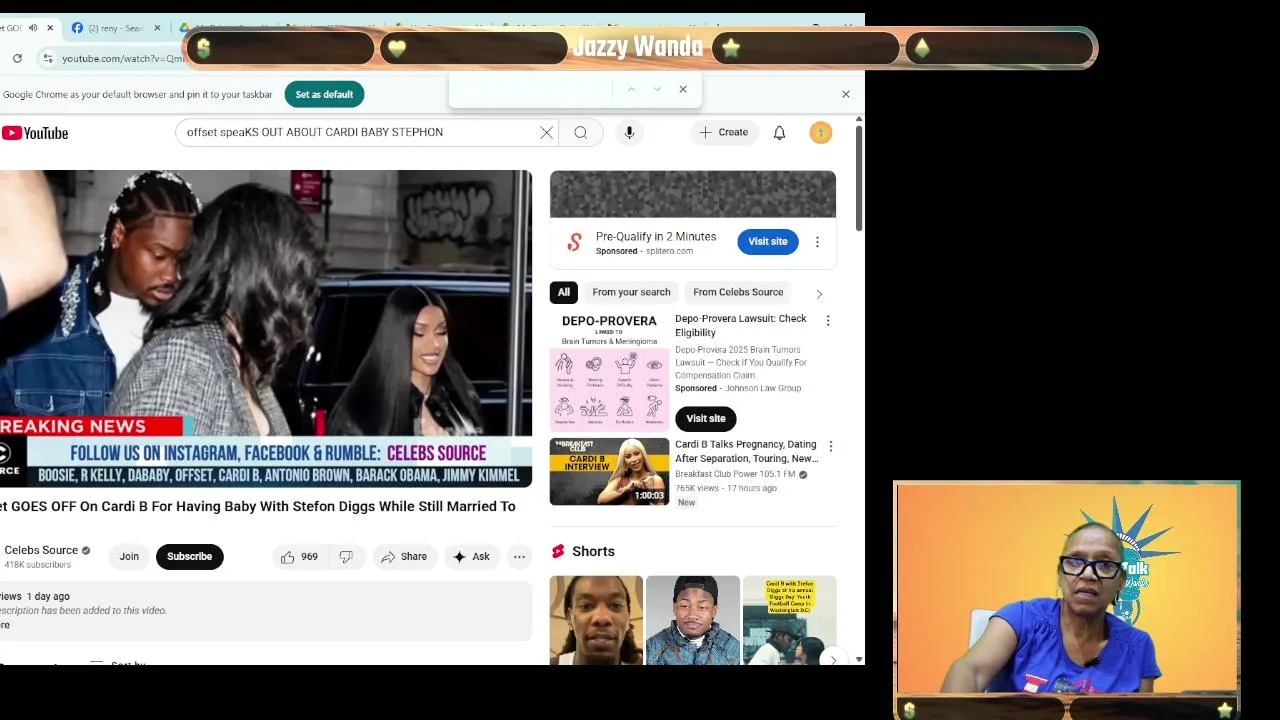Select the 'From Celebs Source' chip
Screen dimensions: 1280x720
tap(738, 292)
